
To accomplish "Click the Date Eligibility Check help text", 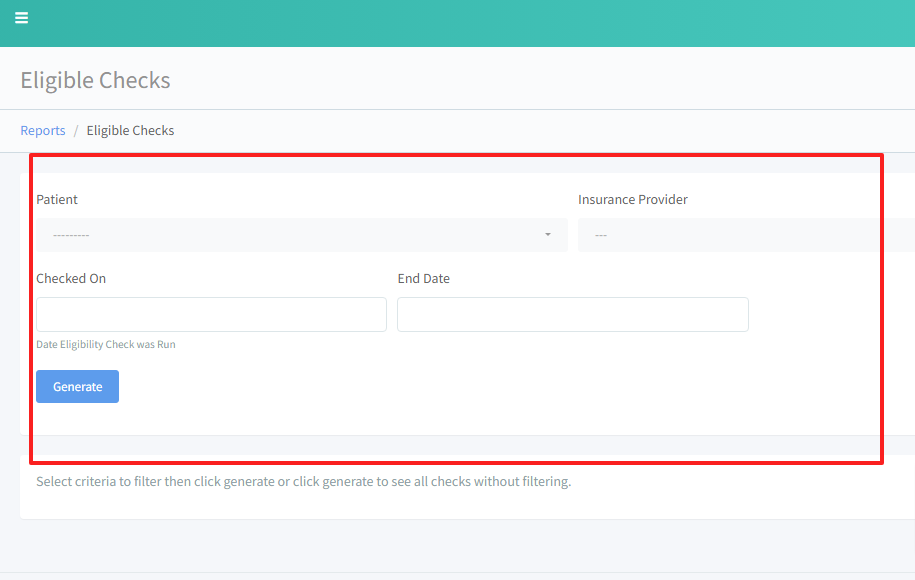I will [106, 345].
